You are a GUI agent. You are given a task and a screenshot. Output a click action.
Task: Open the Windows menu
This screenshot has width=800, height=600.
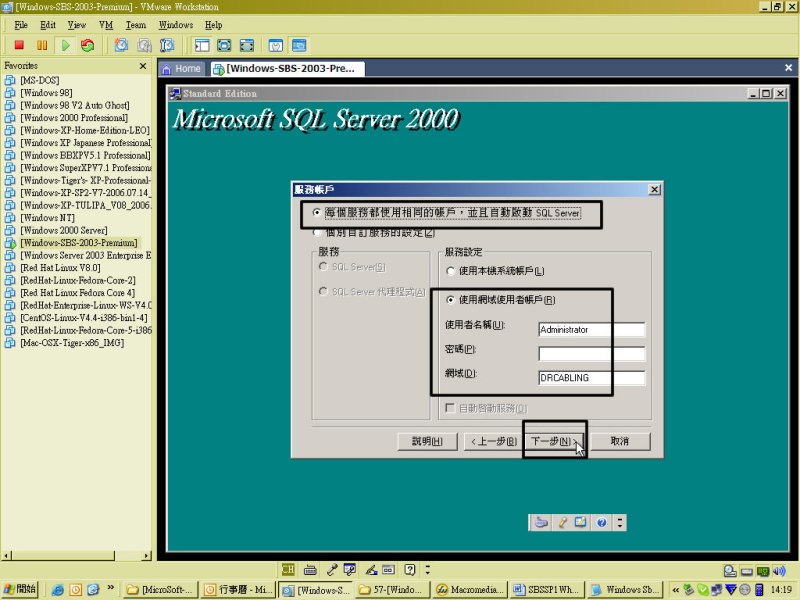coord(176,25)
